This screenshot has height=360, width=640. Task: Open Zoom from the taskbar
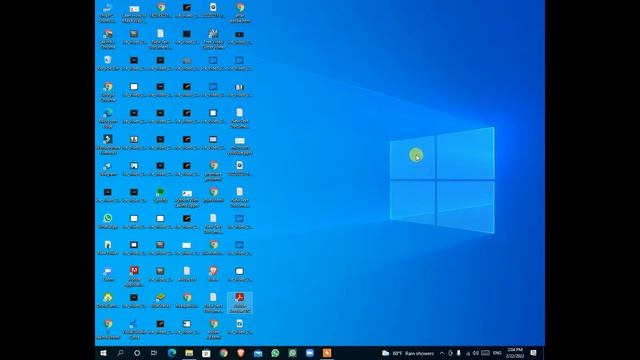310,353
